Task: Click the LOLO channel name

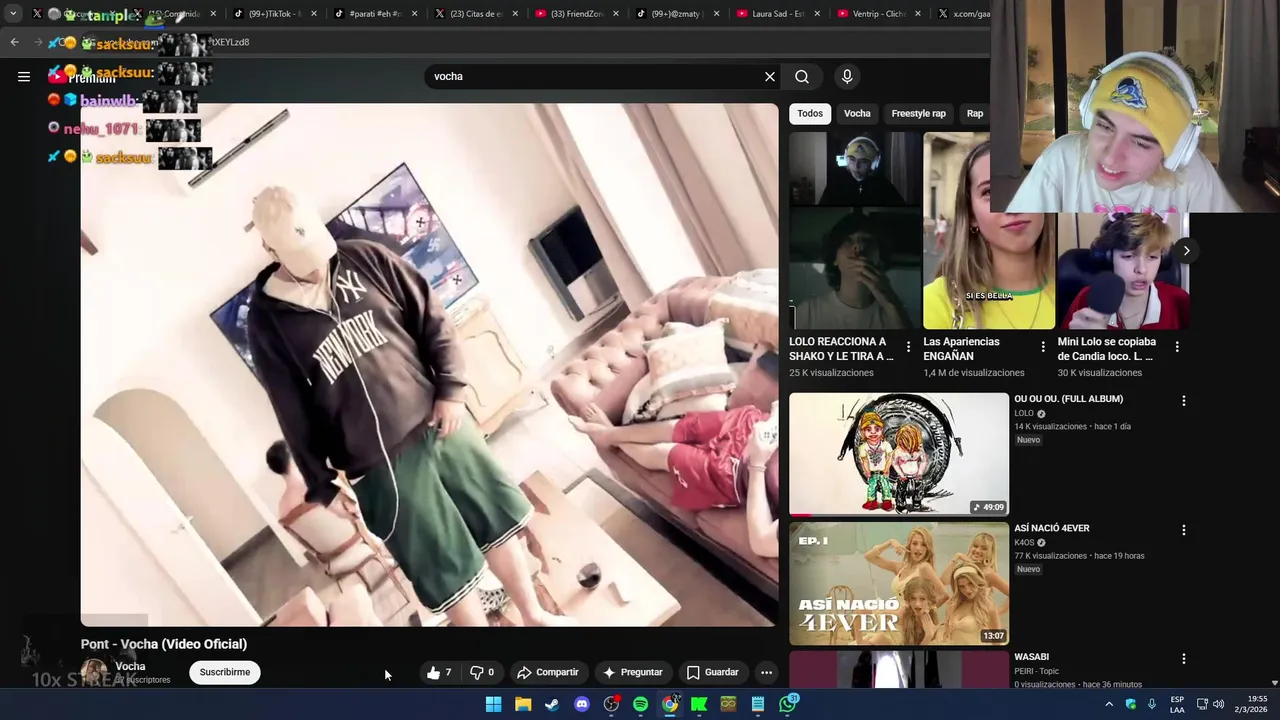Action: tap(1024, 413)
